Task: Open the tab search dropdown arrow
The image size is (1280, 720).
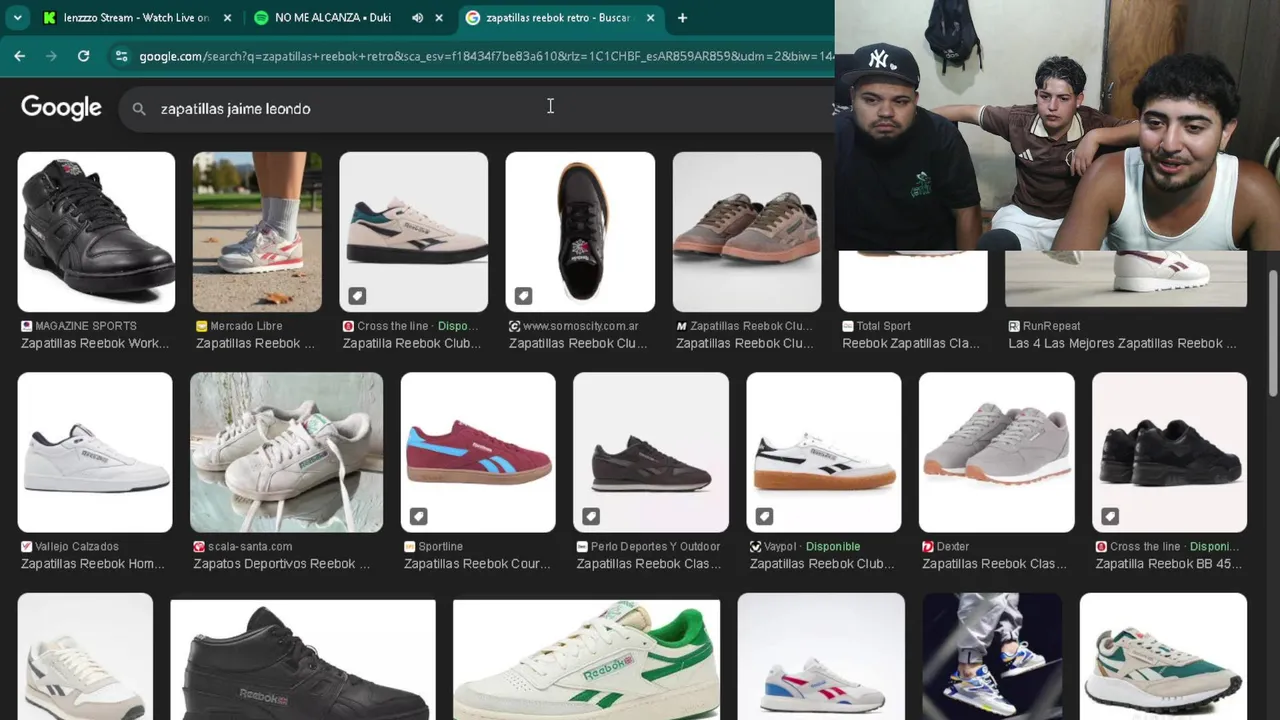Action: [17, 18]
